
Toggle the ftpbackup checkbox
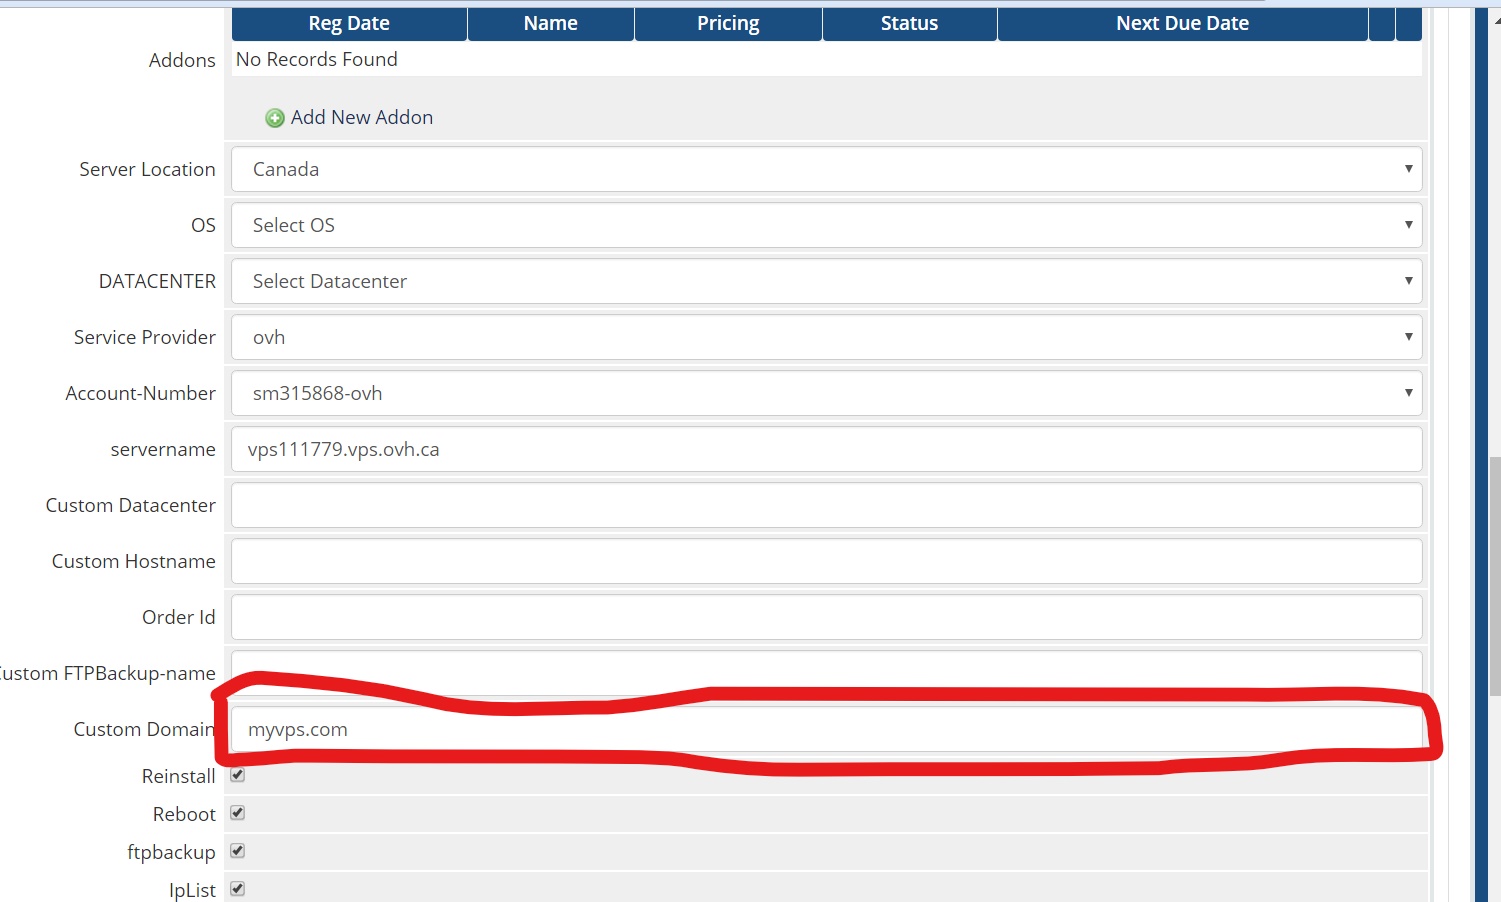(238, 851)
